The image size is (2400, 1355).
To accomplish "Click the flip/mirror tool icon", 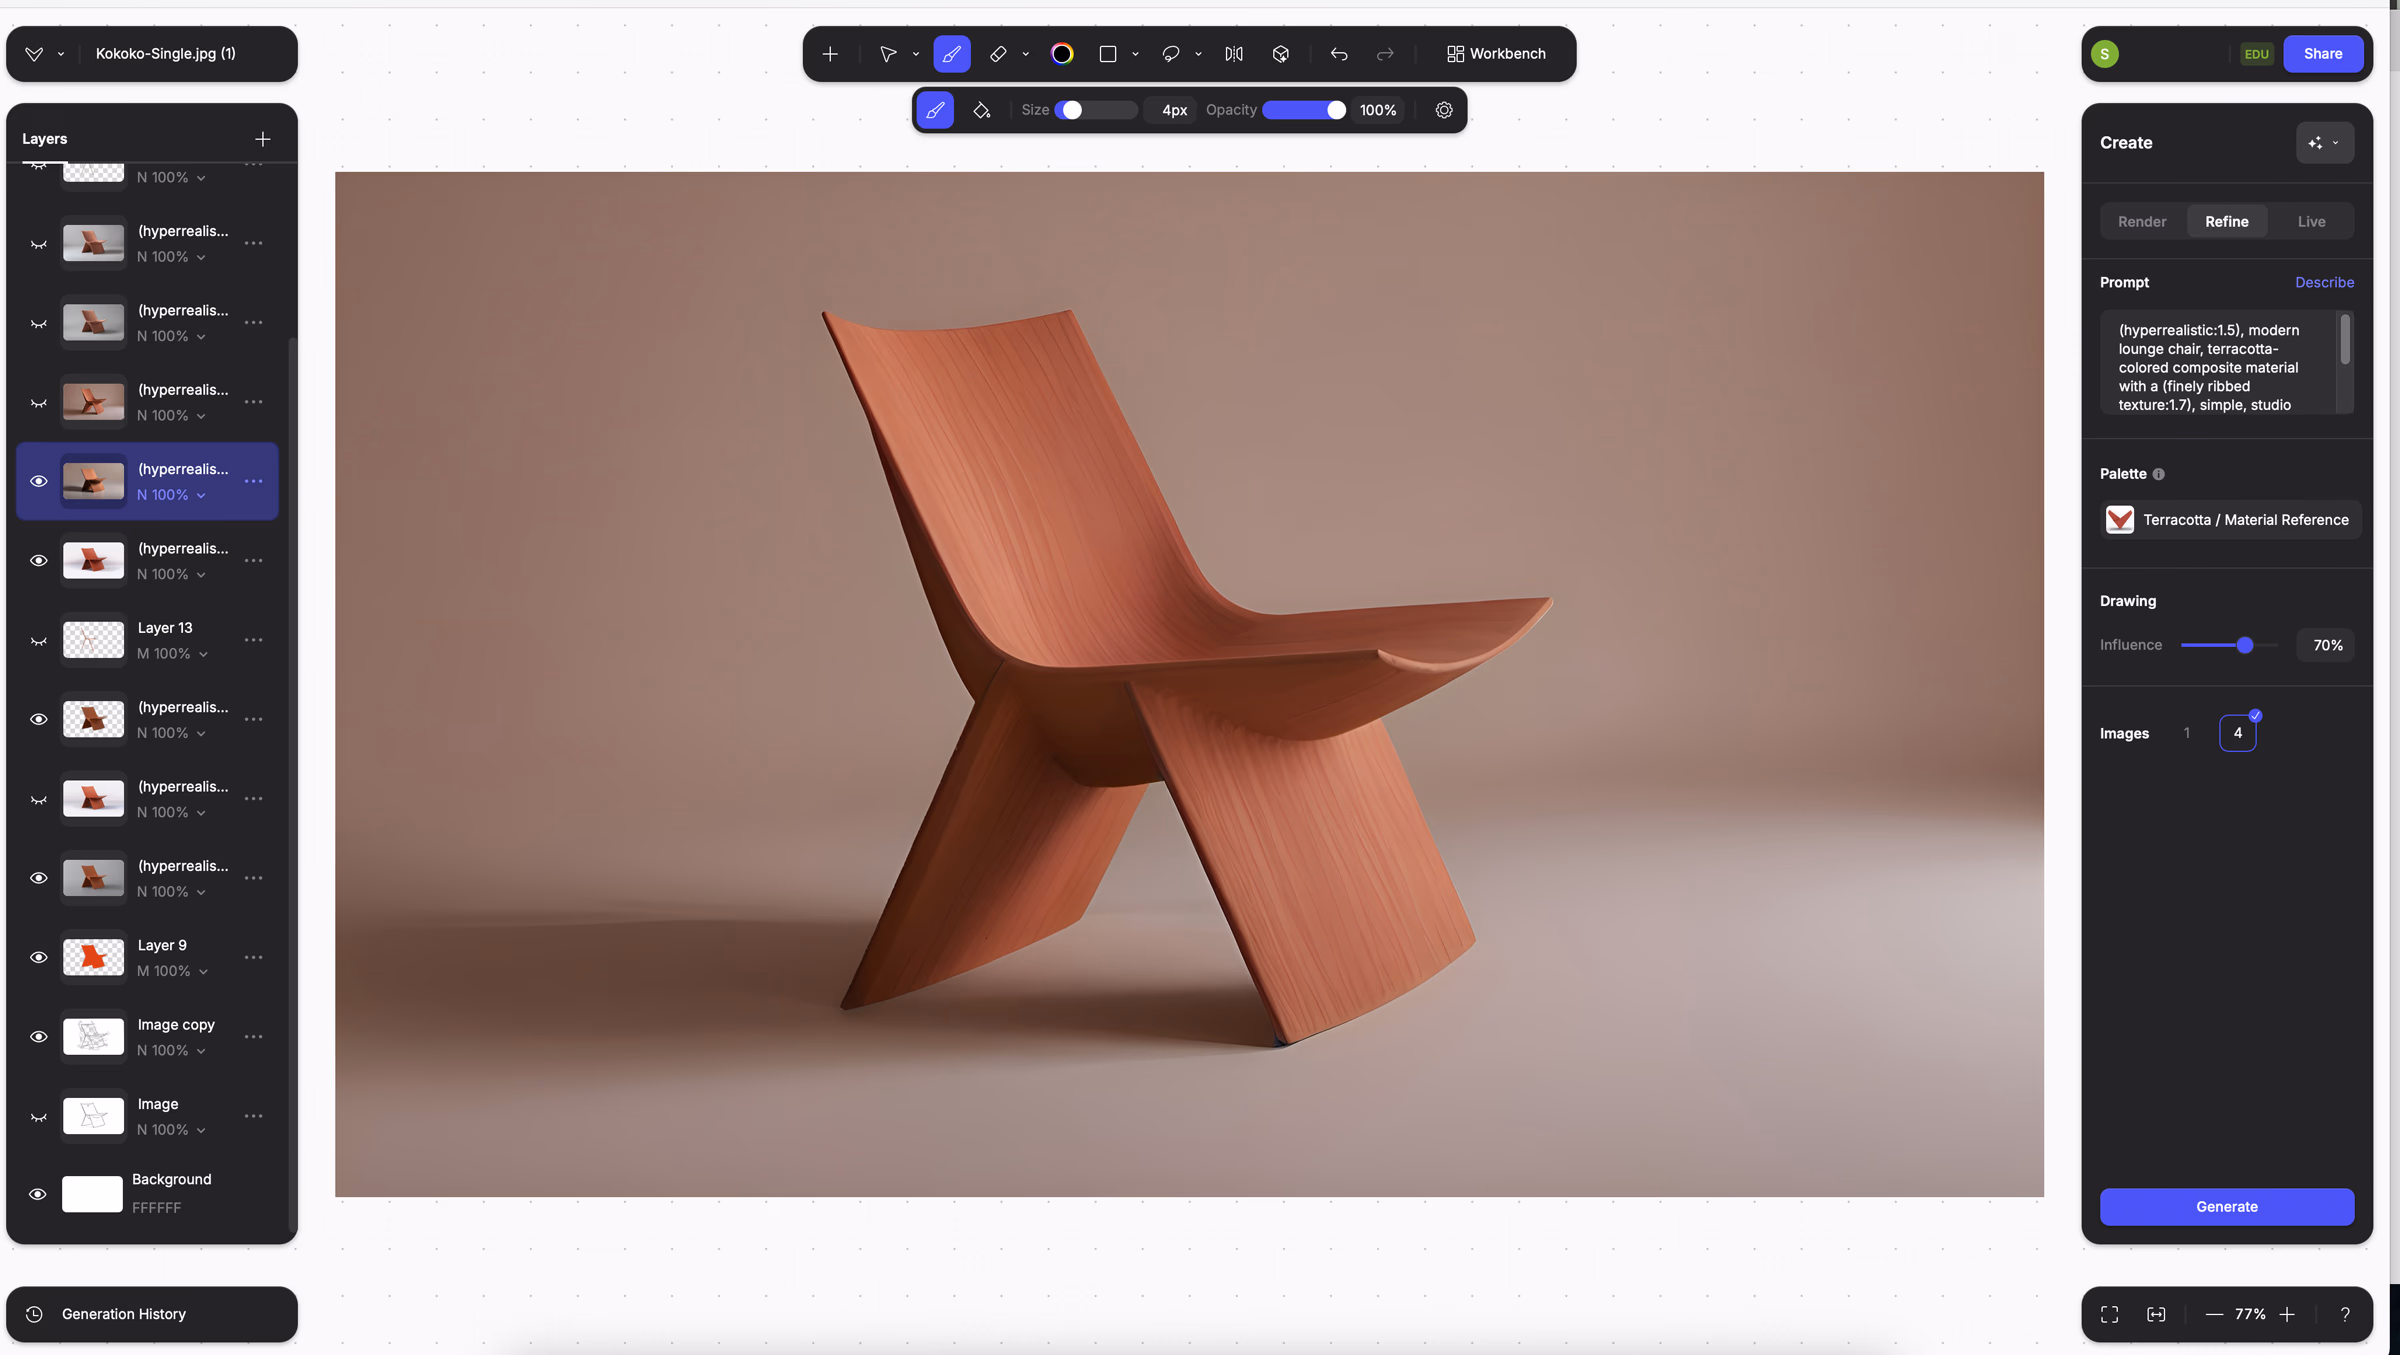I will click(x=1234, y=54).
